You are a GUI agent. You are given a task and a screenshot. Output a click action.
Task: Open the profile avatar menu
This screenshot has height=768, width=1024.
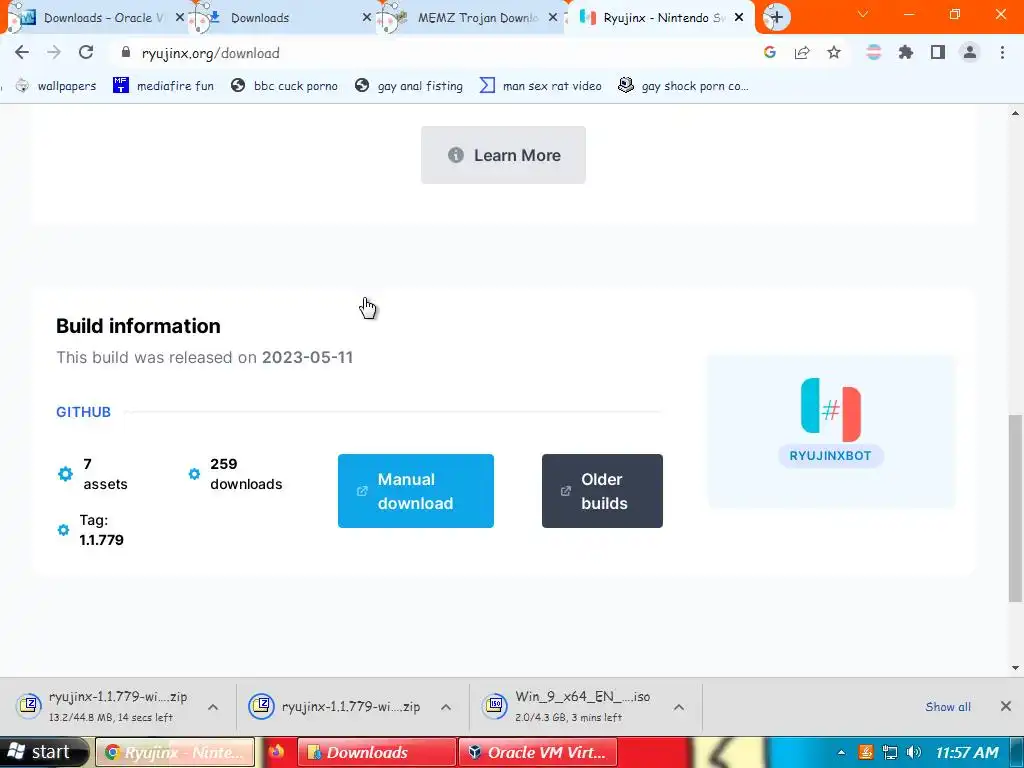pyautogui.click(x=970, y=53)
